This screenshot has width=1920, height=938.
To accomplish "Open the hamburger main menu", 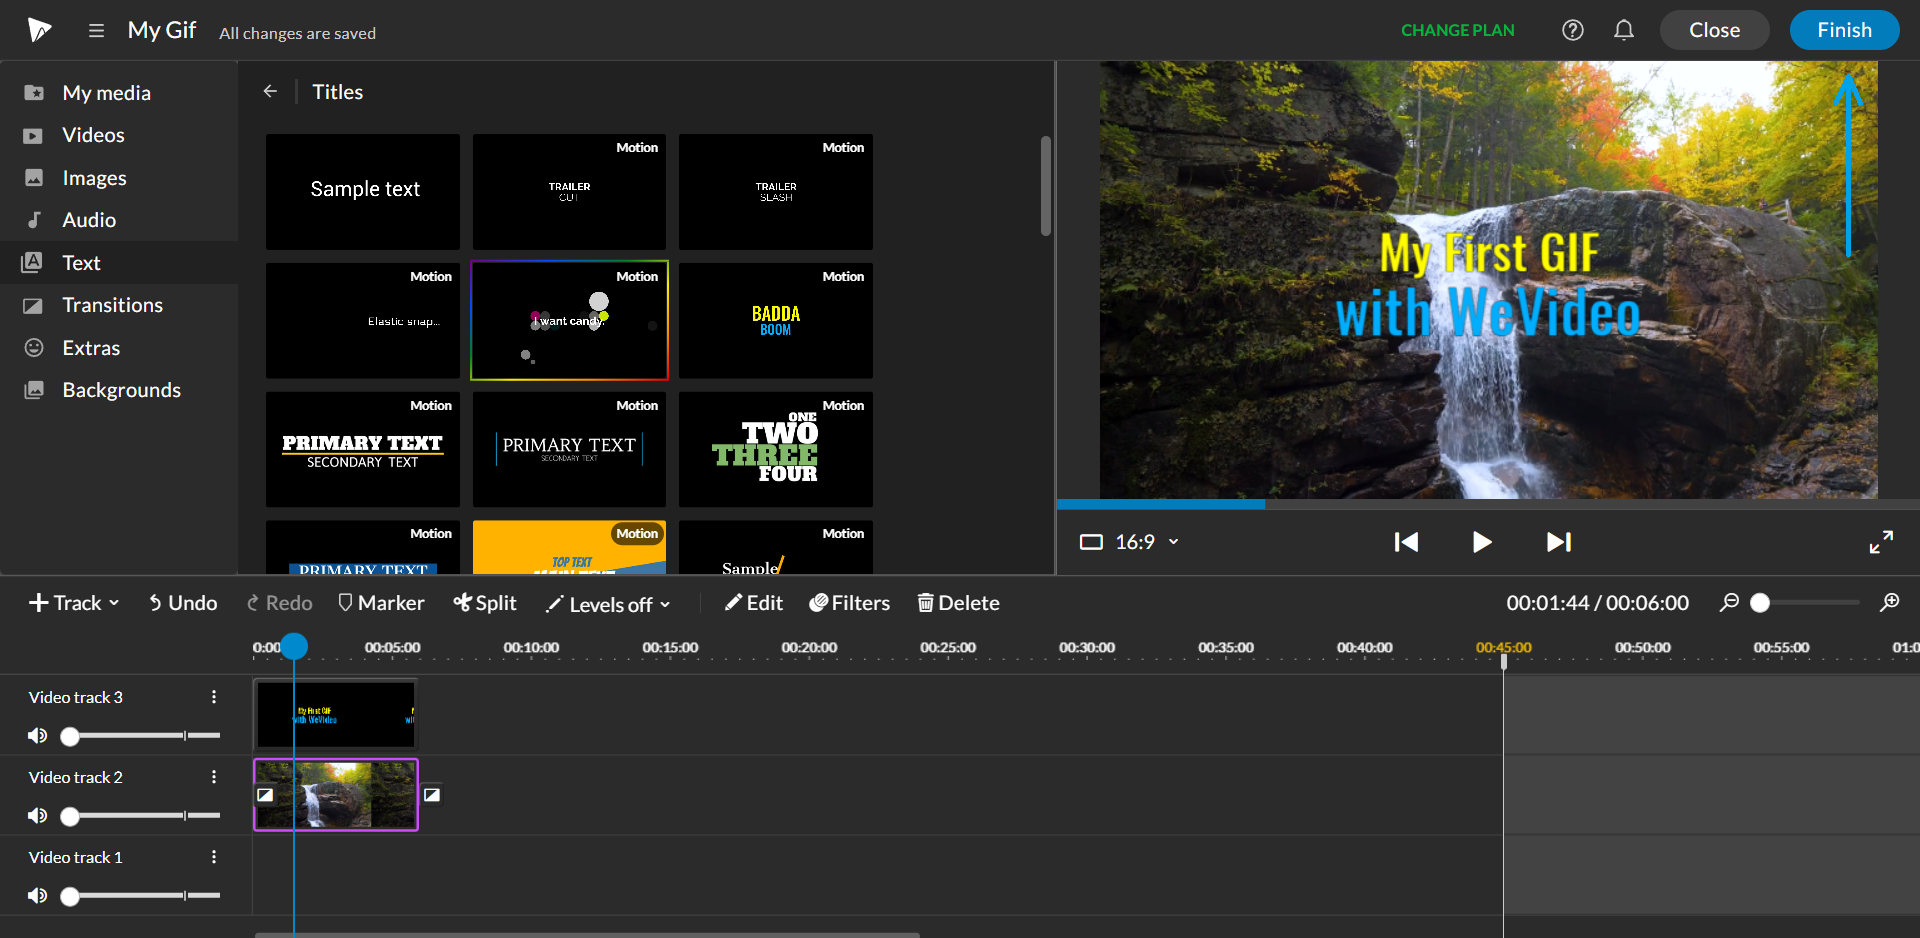I will pos(96,30).
